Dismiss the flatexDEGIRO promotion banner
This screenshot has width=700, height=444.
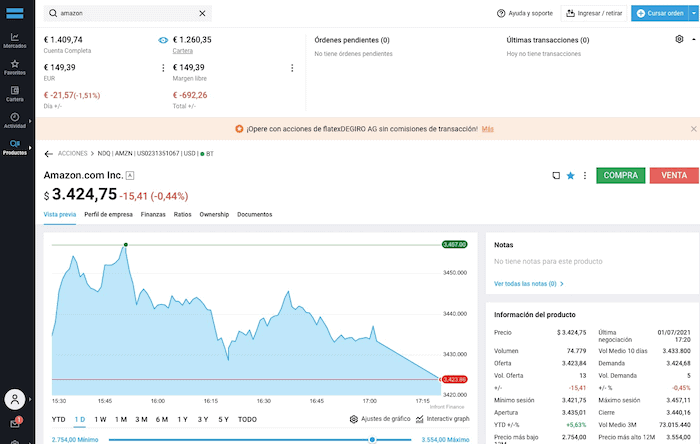693,129
